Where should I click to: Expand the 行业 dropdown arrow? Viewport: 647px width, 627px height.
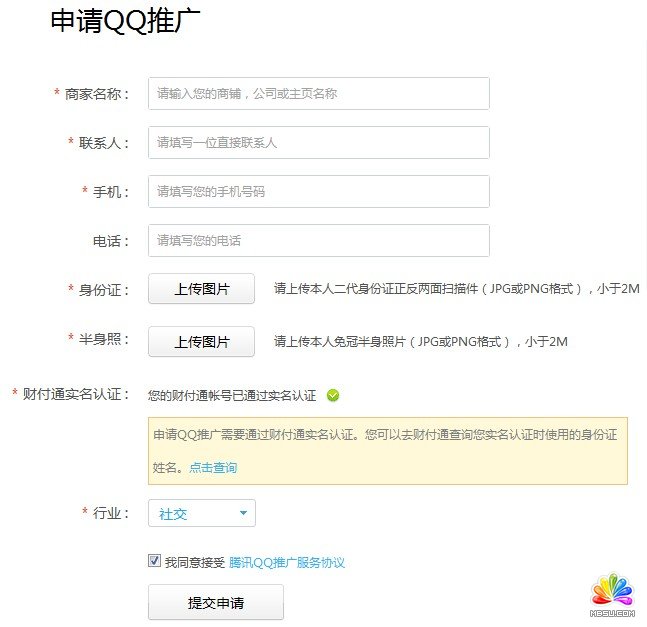point(243,514)
